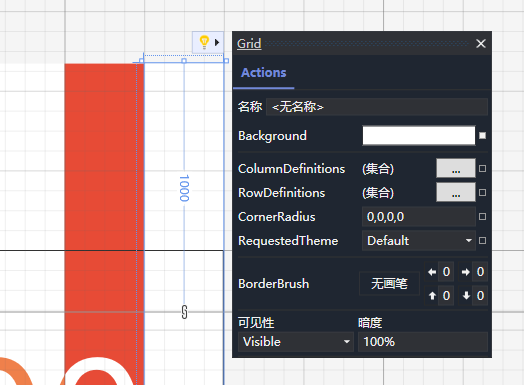Open the Grid type link in header
Image resolution: width=524 pixels, height=385 pixels.
pos(249,43)
